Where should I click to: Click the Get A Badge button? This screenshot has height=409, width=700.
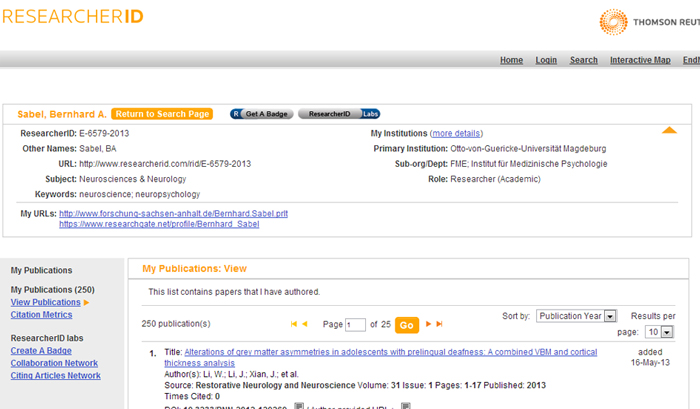262,114
